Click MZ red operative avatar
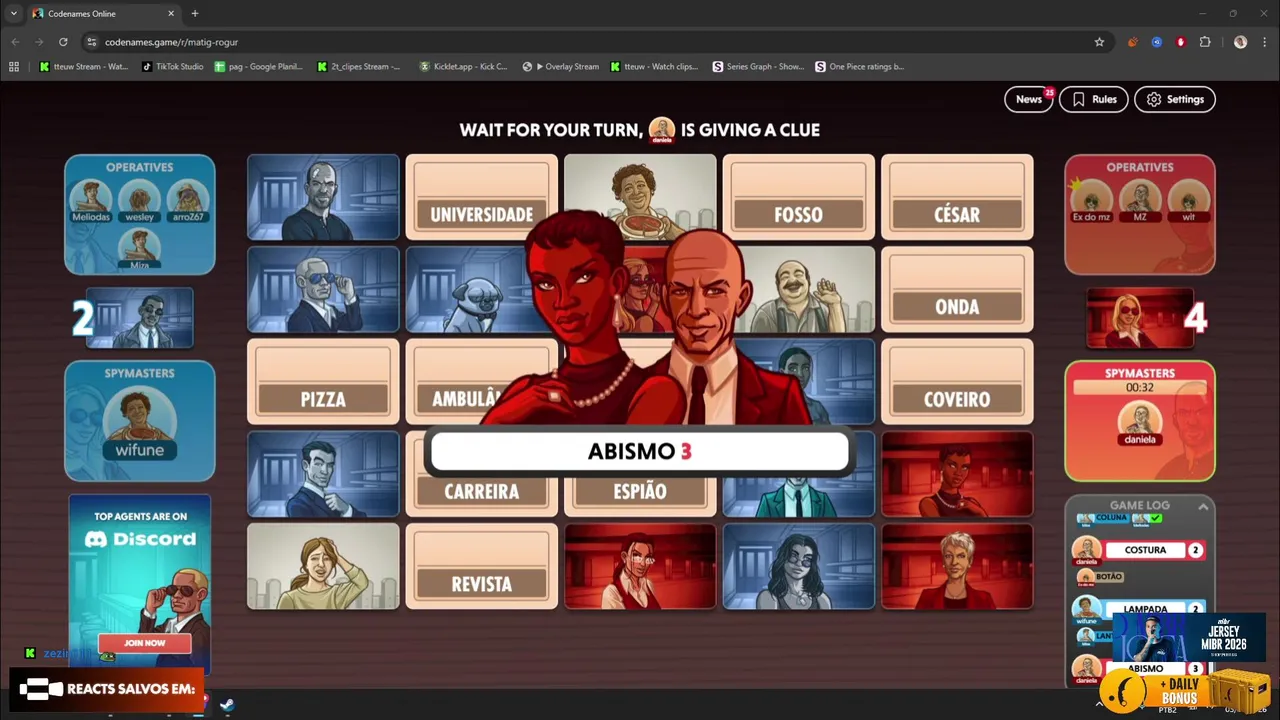 click(1140, 201)
